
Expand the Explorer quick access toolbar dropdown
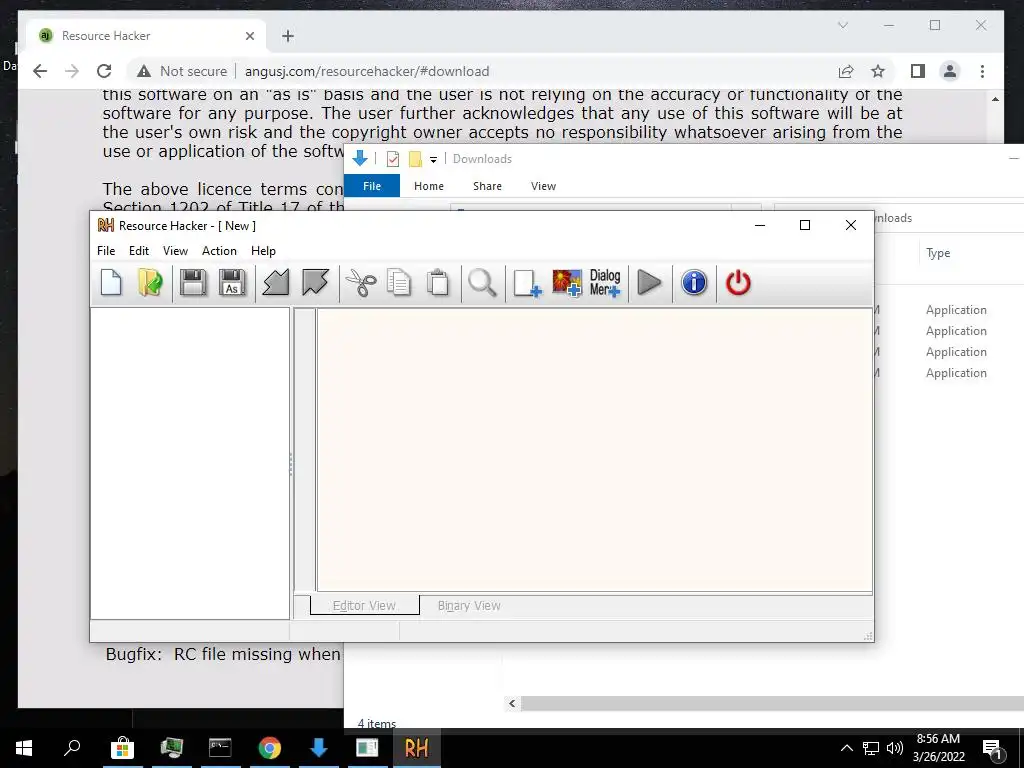coord(433,159)
